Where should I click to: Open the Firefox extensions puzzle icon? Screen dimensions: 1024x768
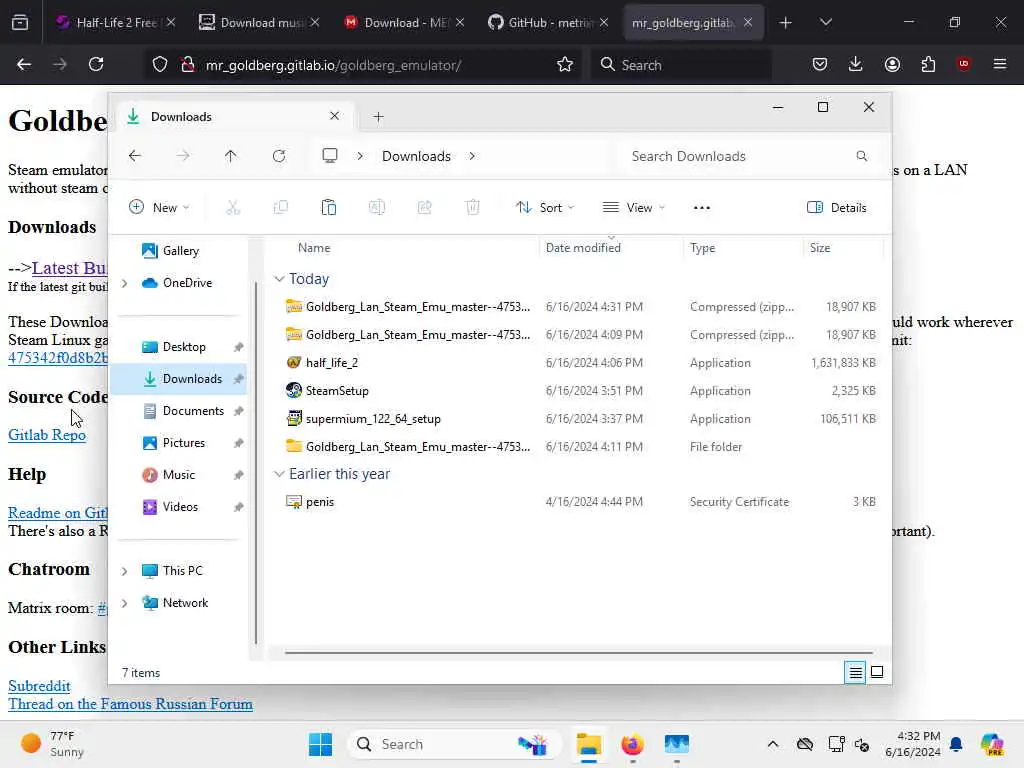coord(928,64)
